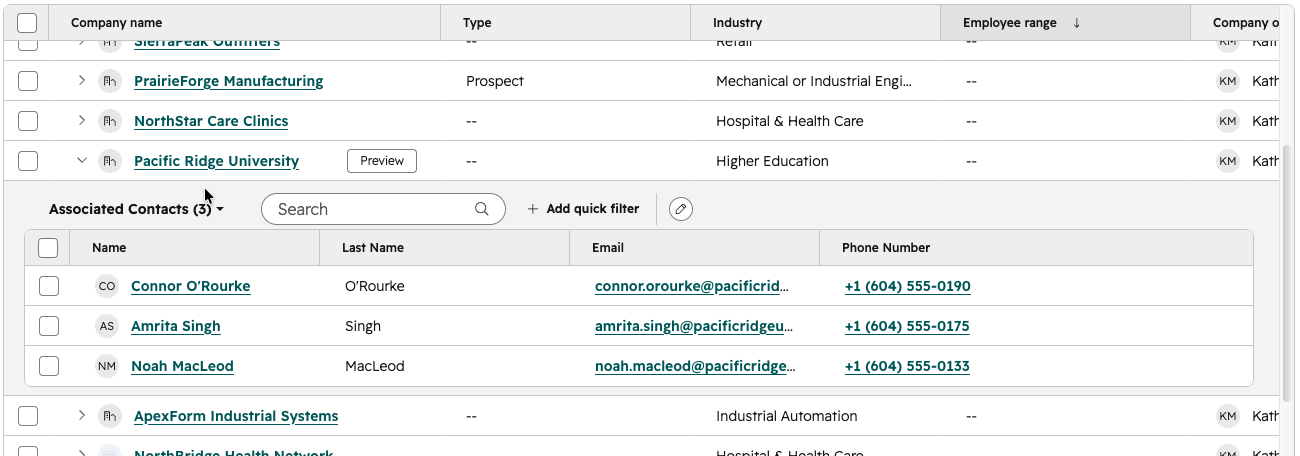Call phone number +1 (604) 555-0133
This screenshot has width=1300, height=456.
coord(907,366)
